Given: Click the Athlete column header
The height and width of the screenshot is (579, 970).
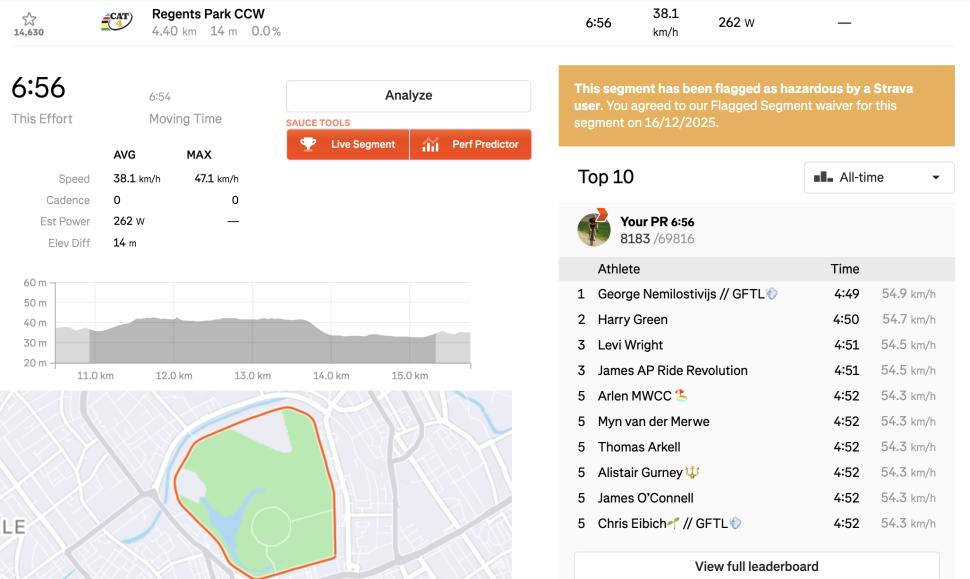Looking at the screenshot, I should (619, 269).
